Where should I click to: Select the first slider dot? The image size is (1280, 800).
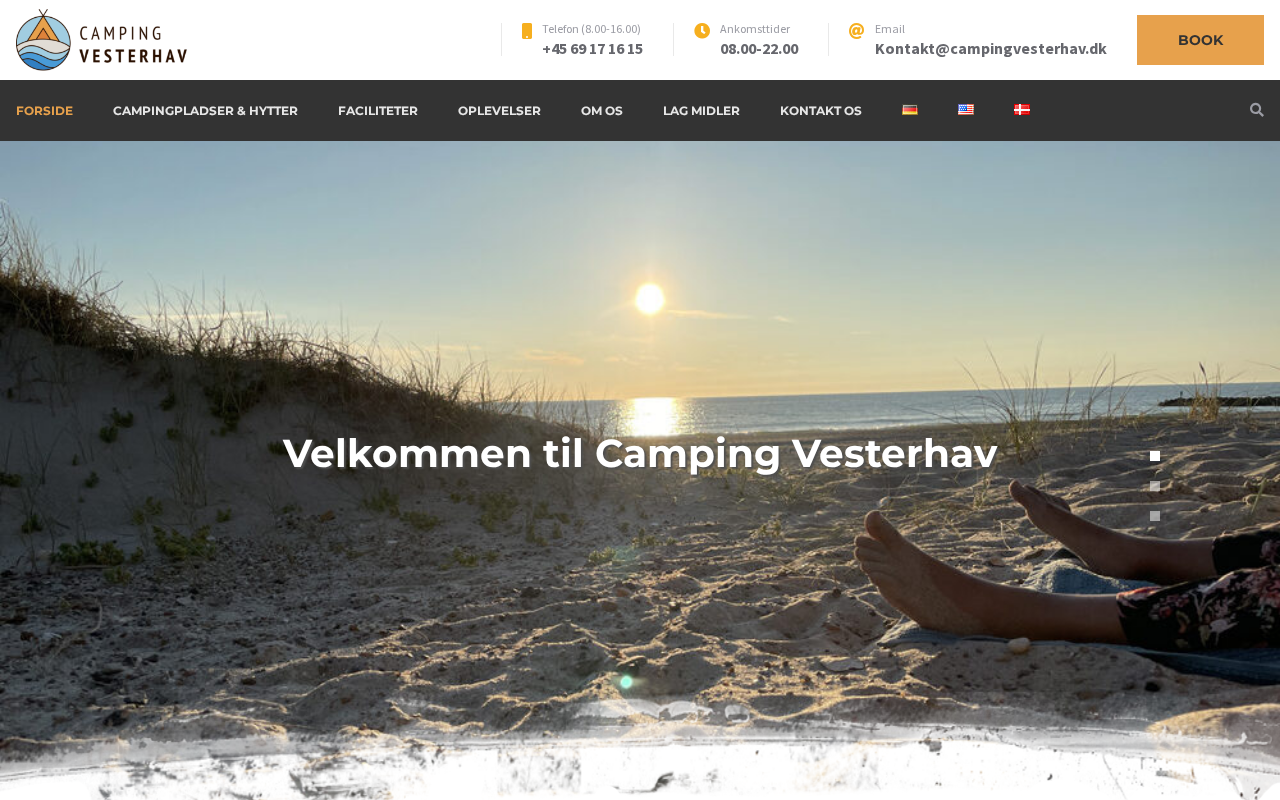1155,456
